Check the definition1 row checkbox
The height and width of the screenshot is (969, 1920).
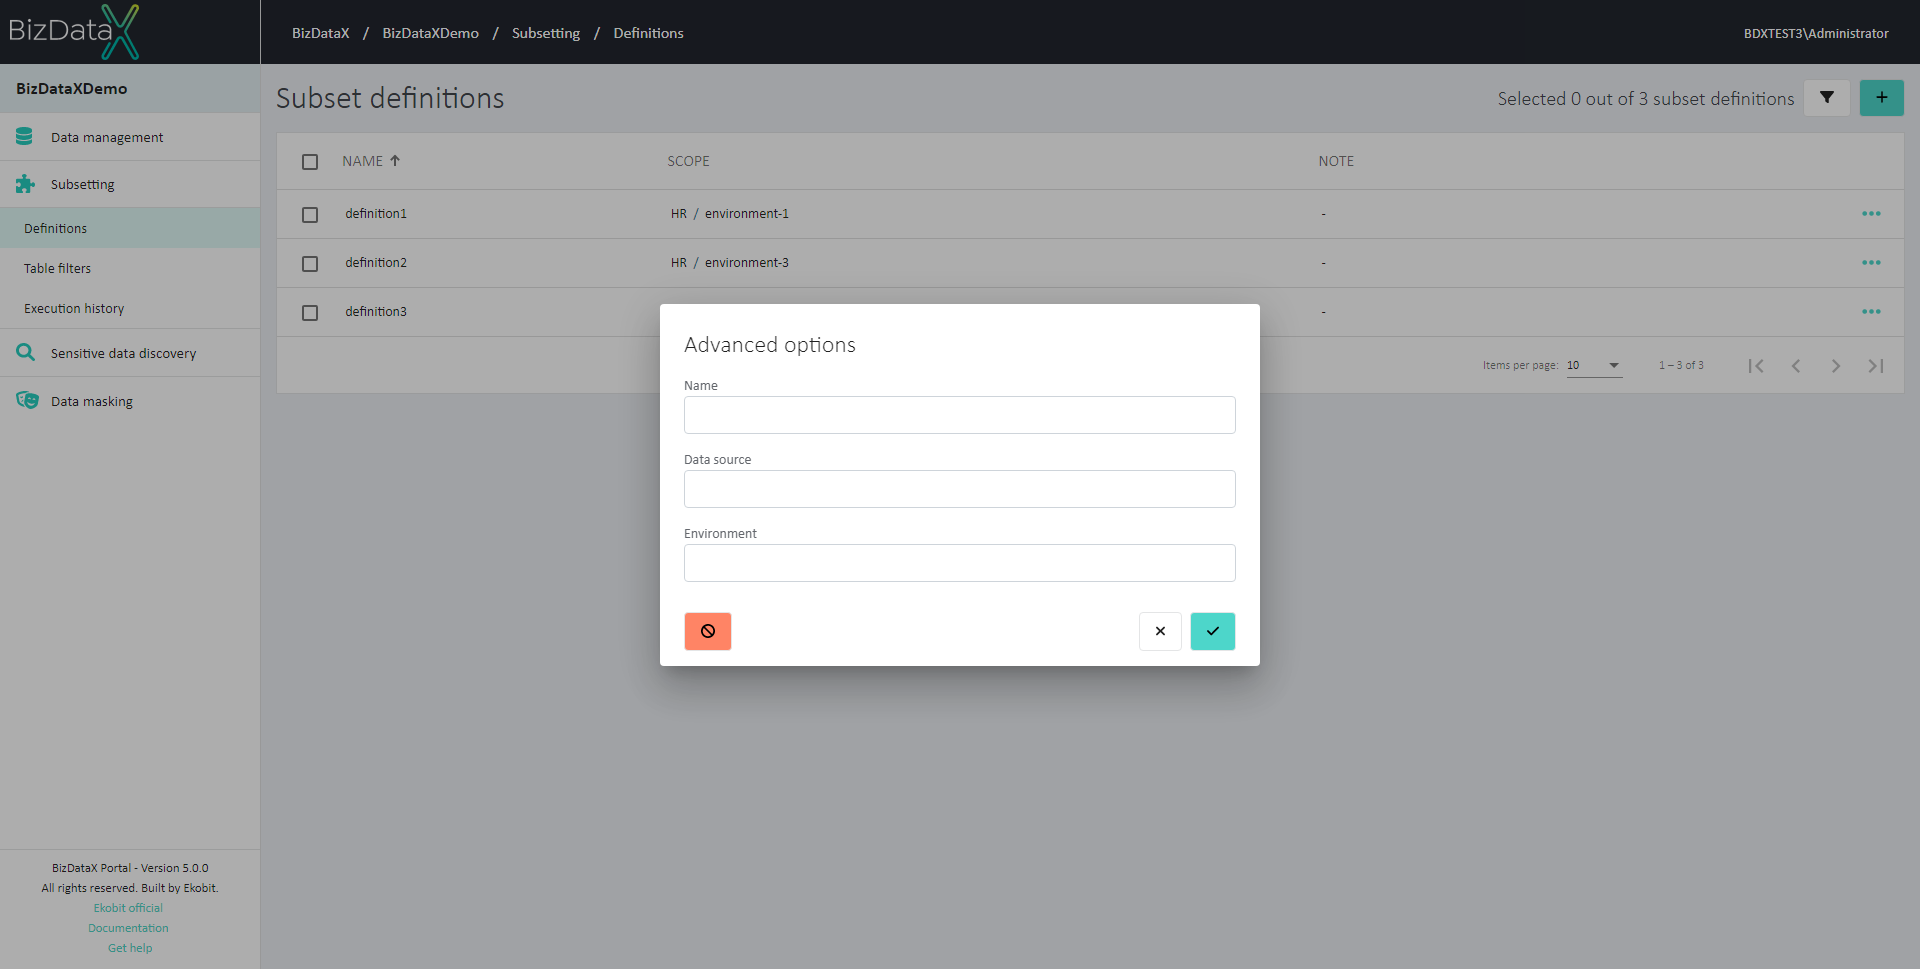click(x=310, y=215)
